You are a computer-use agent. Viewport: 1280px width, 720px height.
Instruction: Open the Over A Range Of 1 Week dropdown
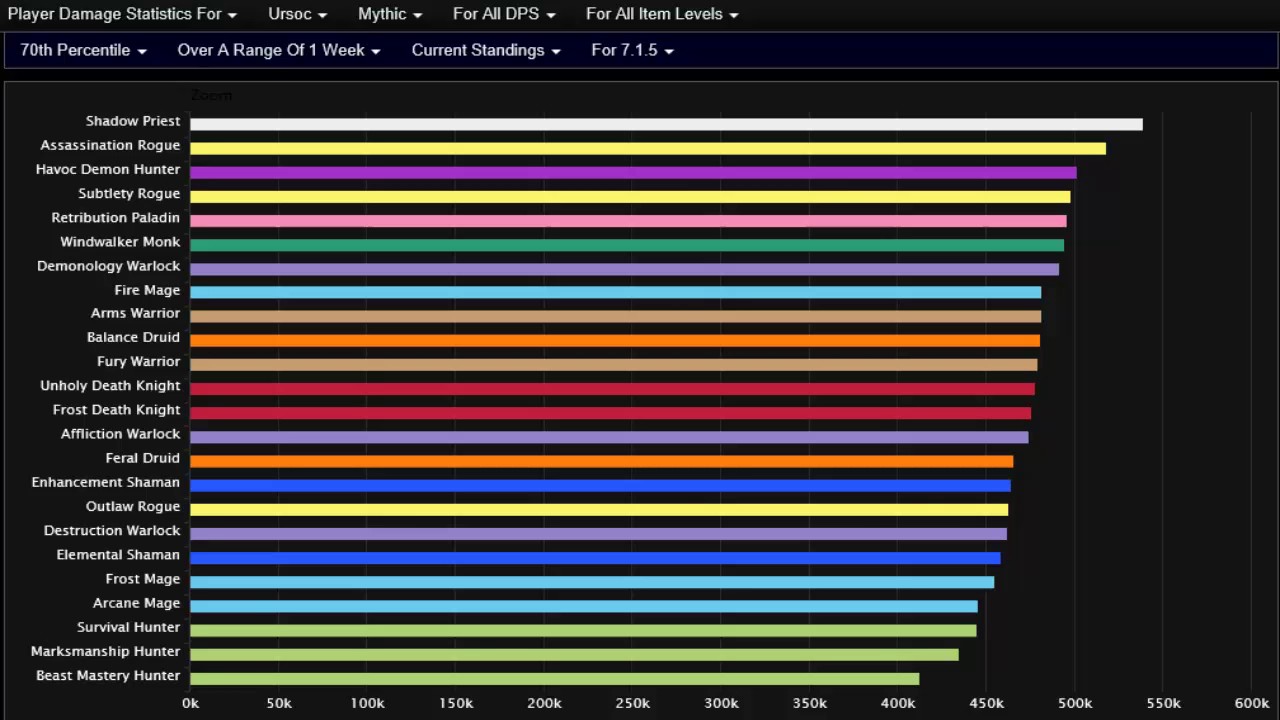click(x=278, y=50)
